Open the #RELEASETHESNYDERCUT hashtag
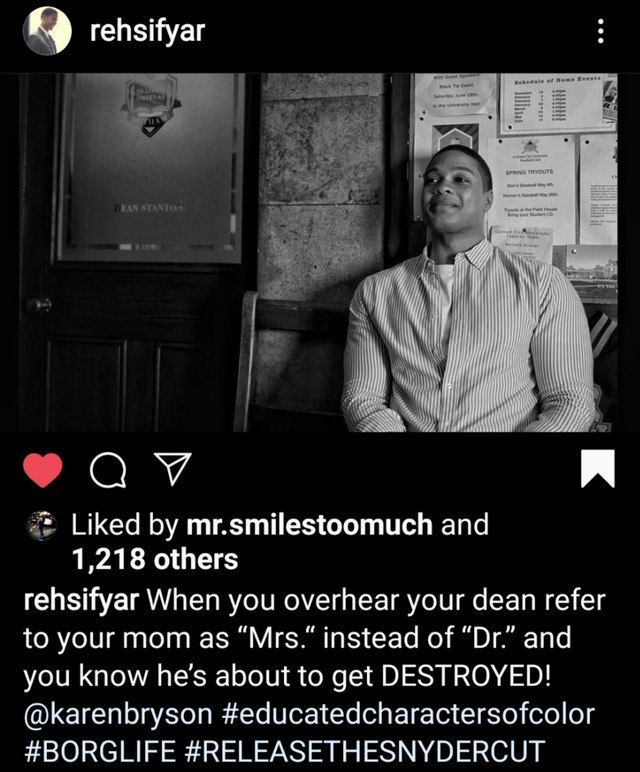The image size is (640, 772). [x=366, y=751]
